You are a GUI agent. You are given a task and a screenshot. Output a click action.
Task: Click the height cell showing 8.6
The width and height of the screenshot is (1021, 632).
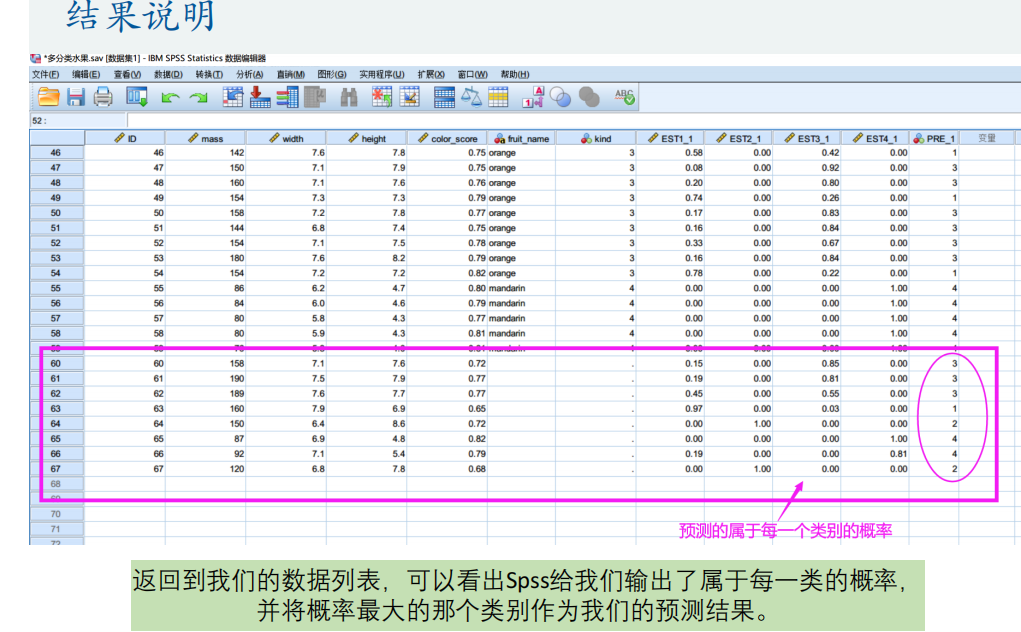point(367,424)
